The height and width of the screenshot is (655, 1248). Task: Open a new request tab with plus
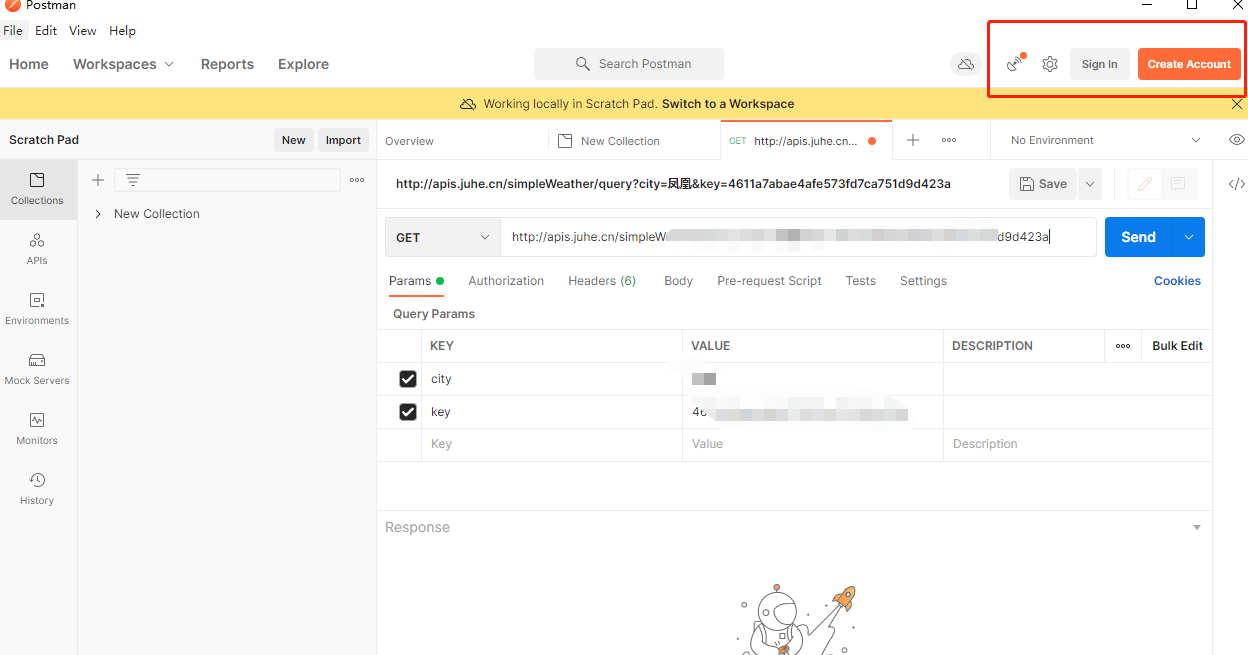(913, 140)
